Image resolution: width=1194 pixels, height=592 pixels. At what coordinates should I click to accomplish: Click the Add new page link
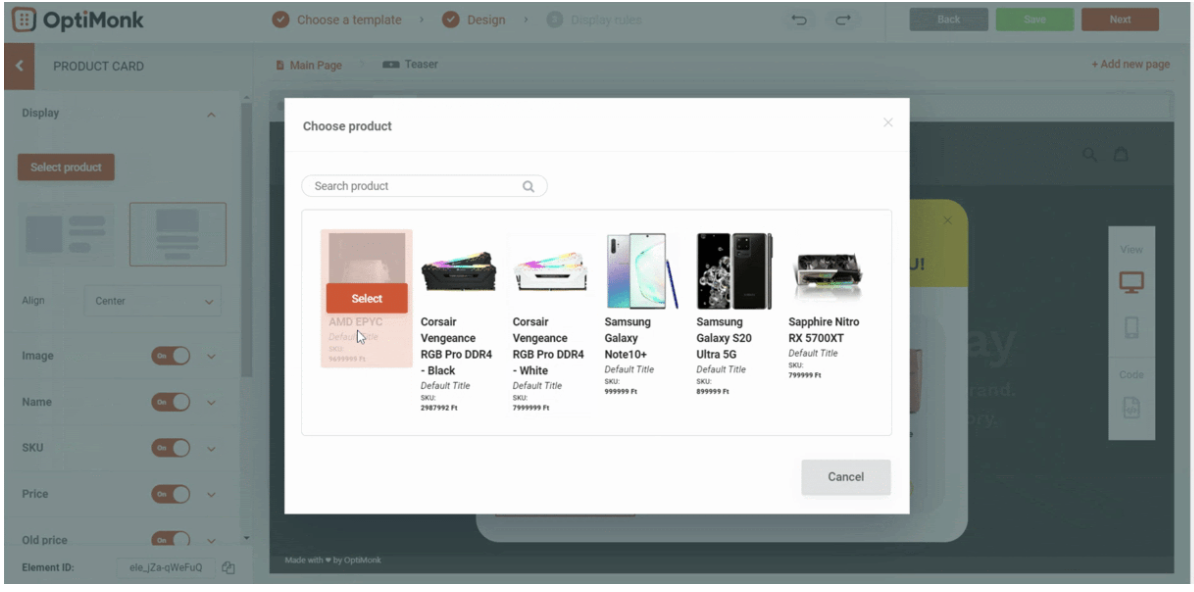coord(1131,64)
